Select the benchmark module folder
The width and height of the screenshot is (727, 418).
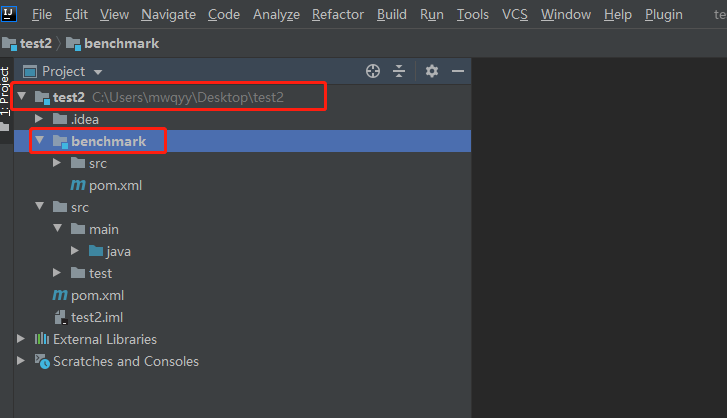pyautogui.click(x=108, y=141)
